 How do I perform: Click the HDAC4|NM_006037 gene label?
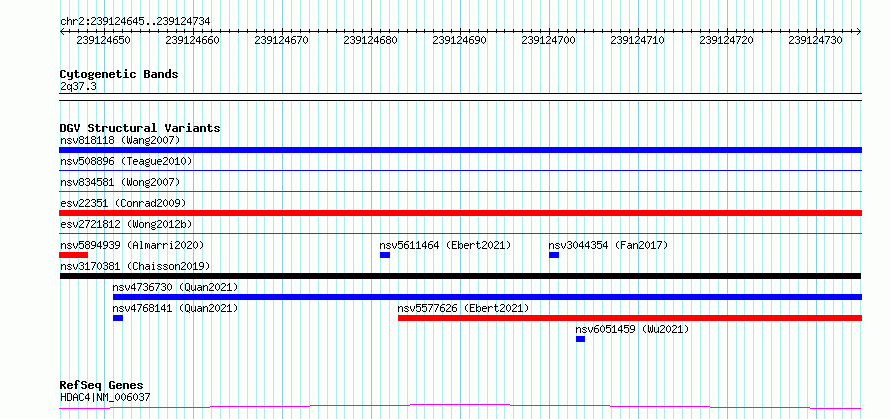(x=105, y=397)
